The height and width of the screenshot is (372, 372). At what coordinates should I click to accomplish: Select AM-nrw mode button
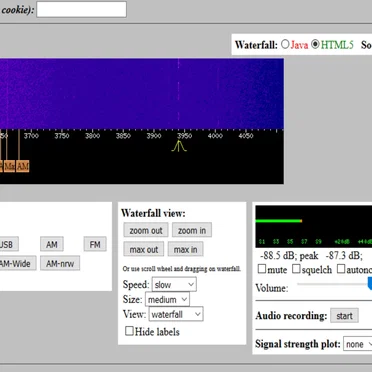[x=60, y=263]
